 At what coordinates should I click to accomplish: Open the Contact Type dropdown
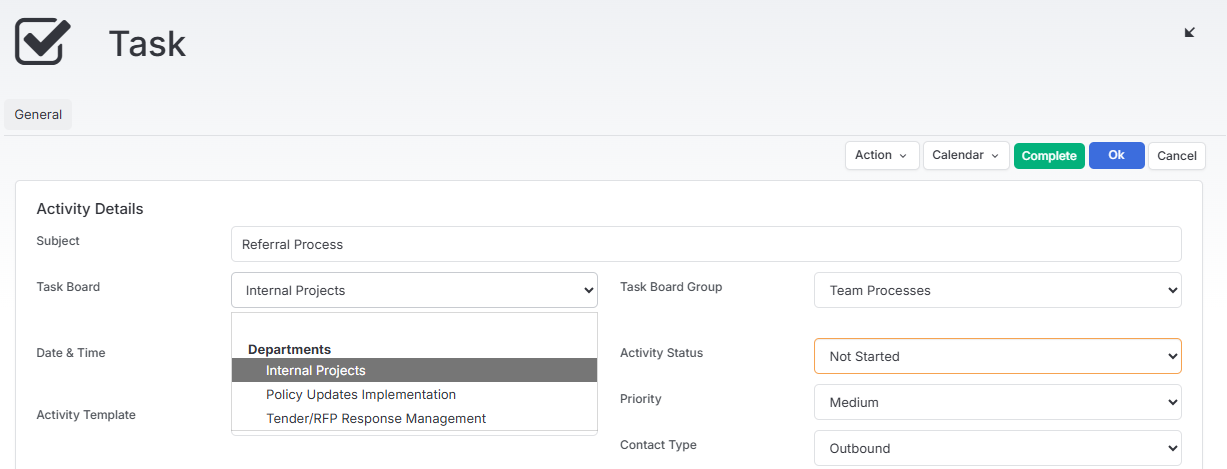pyautogui.click(x=998, y=448)
